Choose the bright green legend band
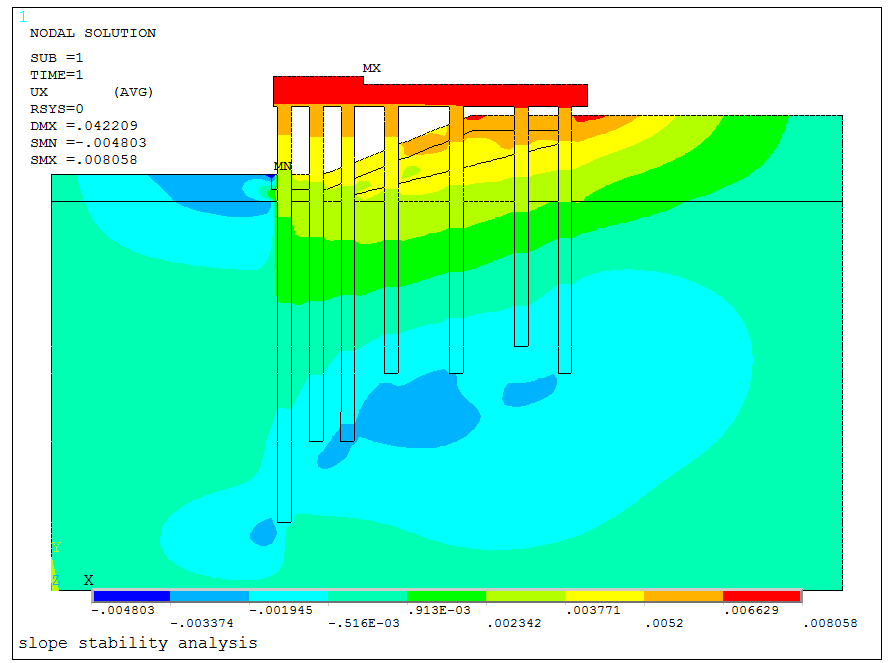This screenshot has width=891, height=663. pos(446,596)
